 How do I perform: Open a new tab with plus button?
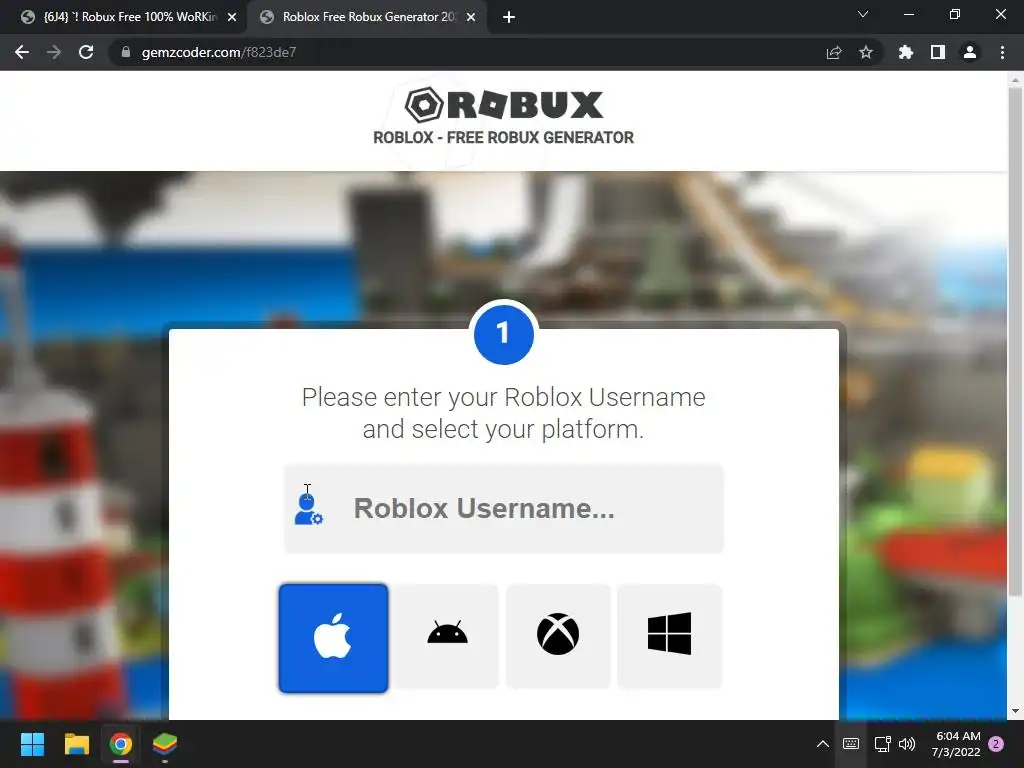point(509,17)
